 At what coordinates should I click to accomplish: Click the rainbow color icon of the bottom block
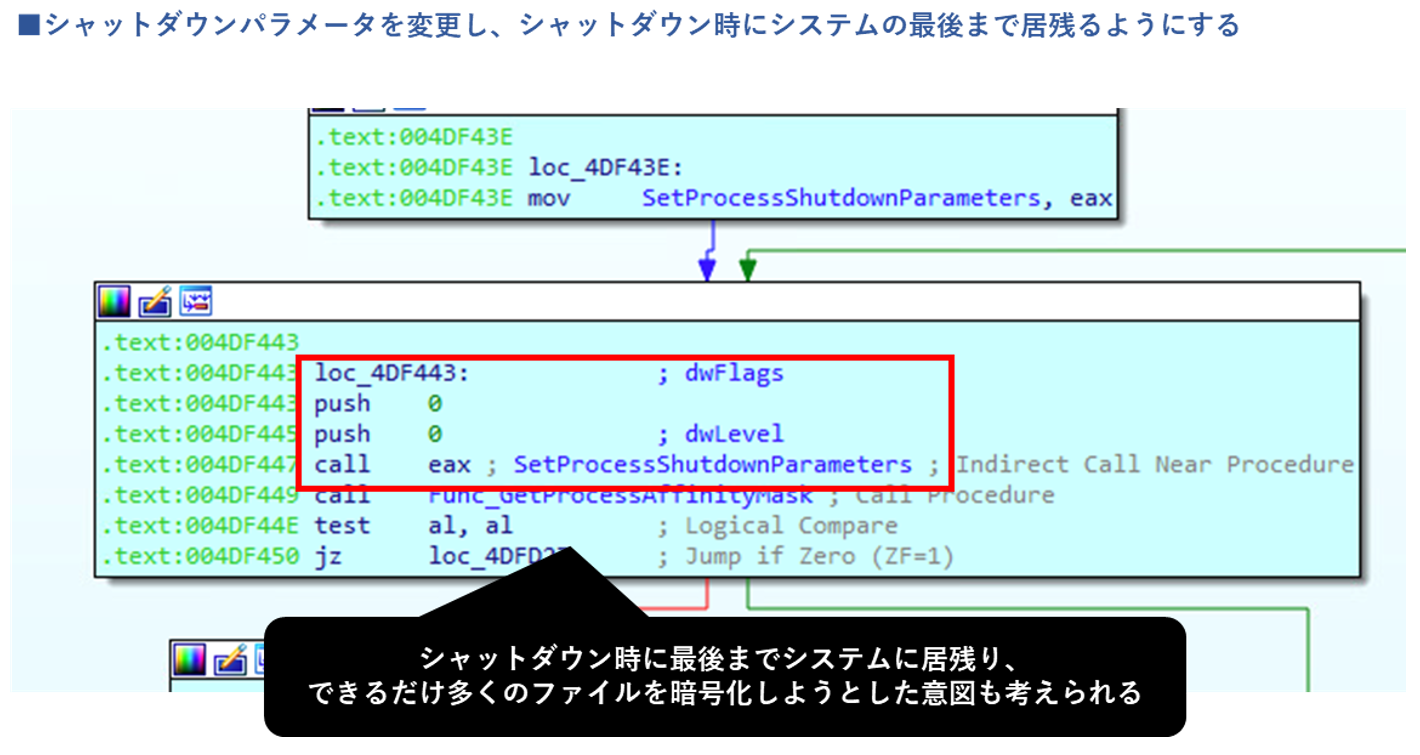[x=189, y=659]
